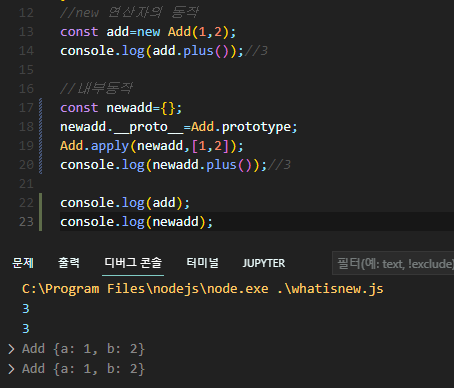The image size is (454, 388).
Task: Click the '//new 연산자의 동작' comment line
Action: tap(129, 13)
